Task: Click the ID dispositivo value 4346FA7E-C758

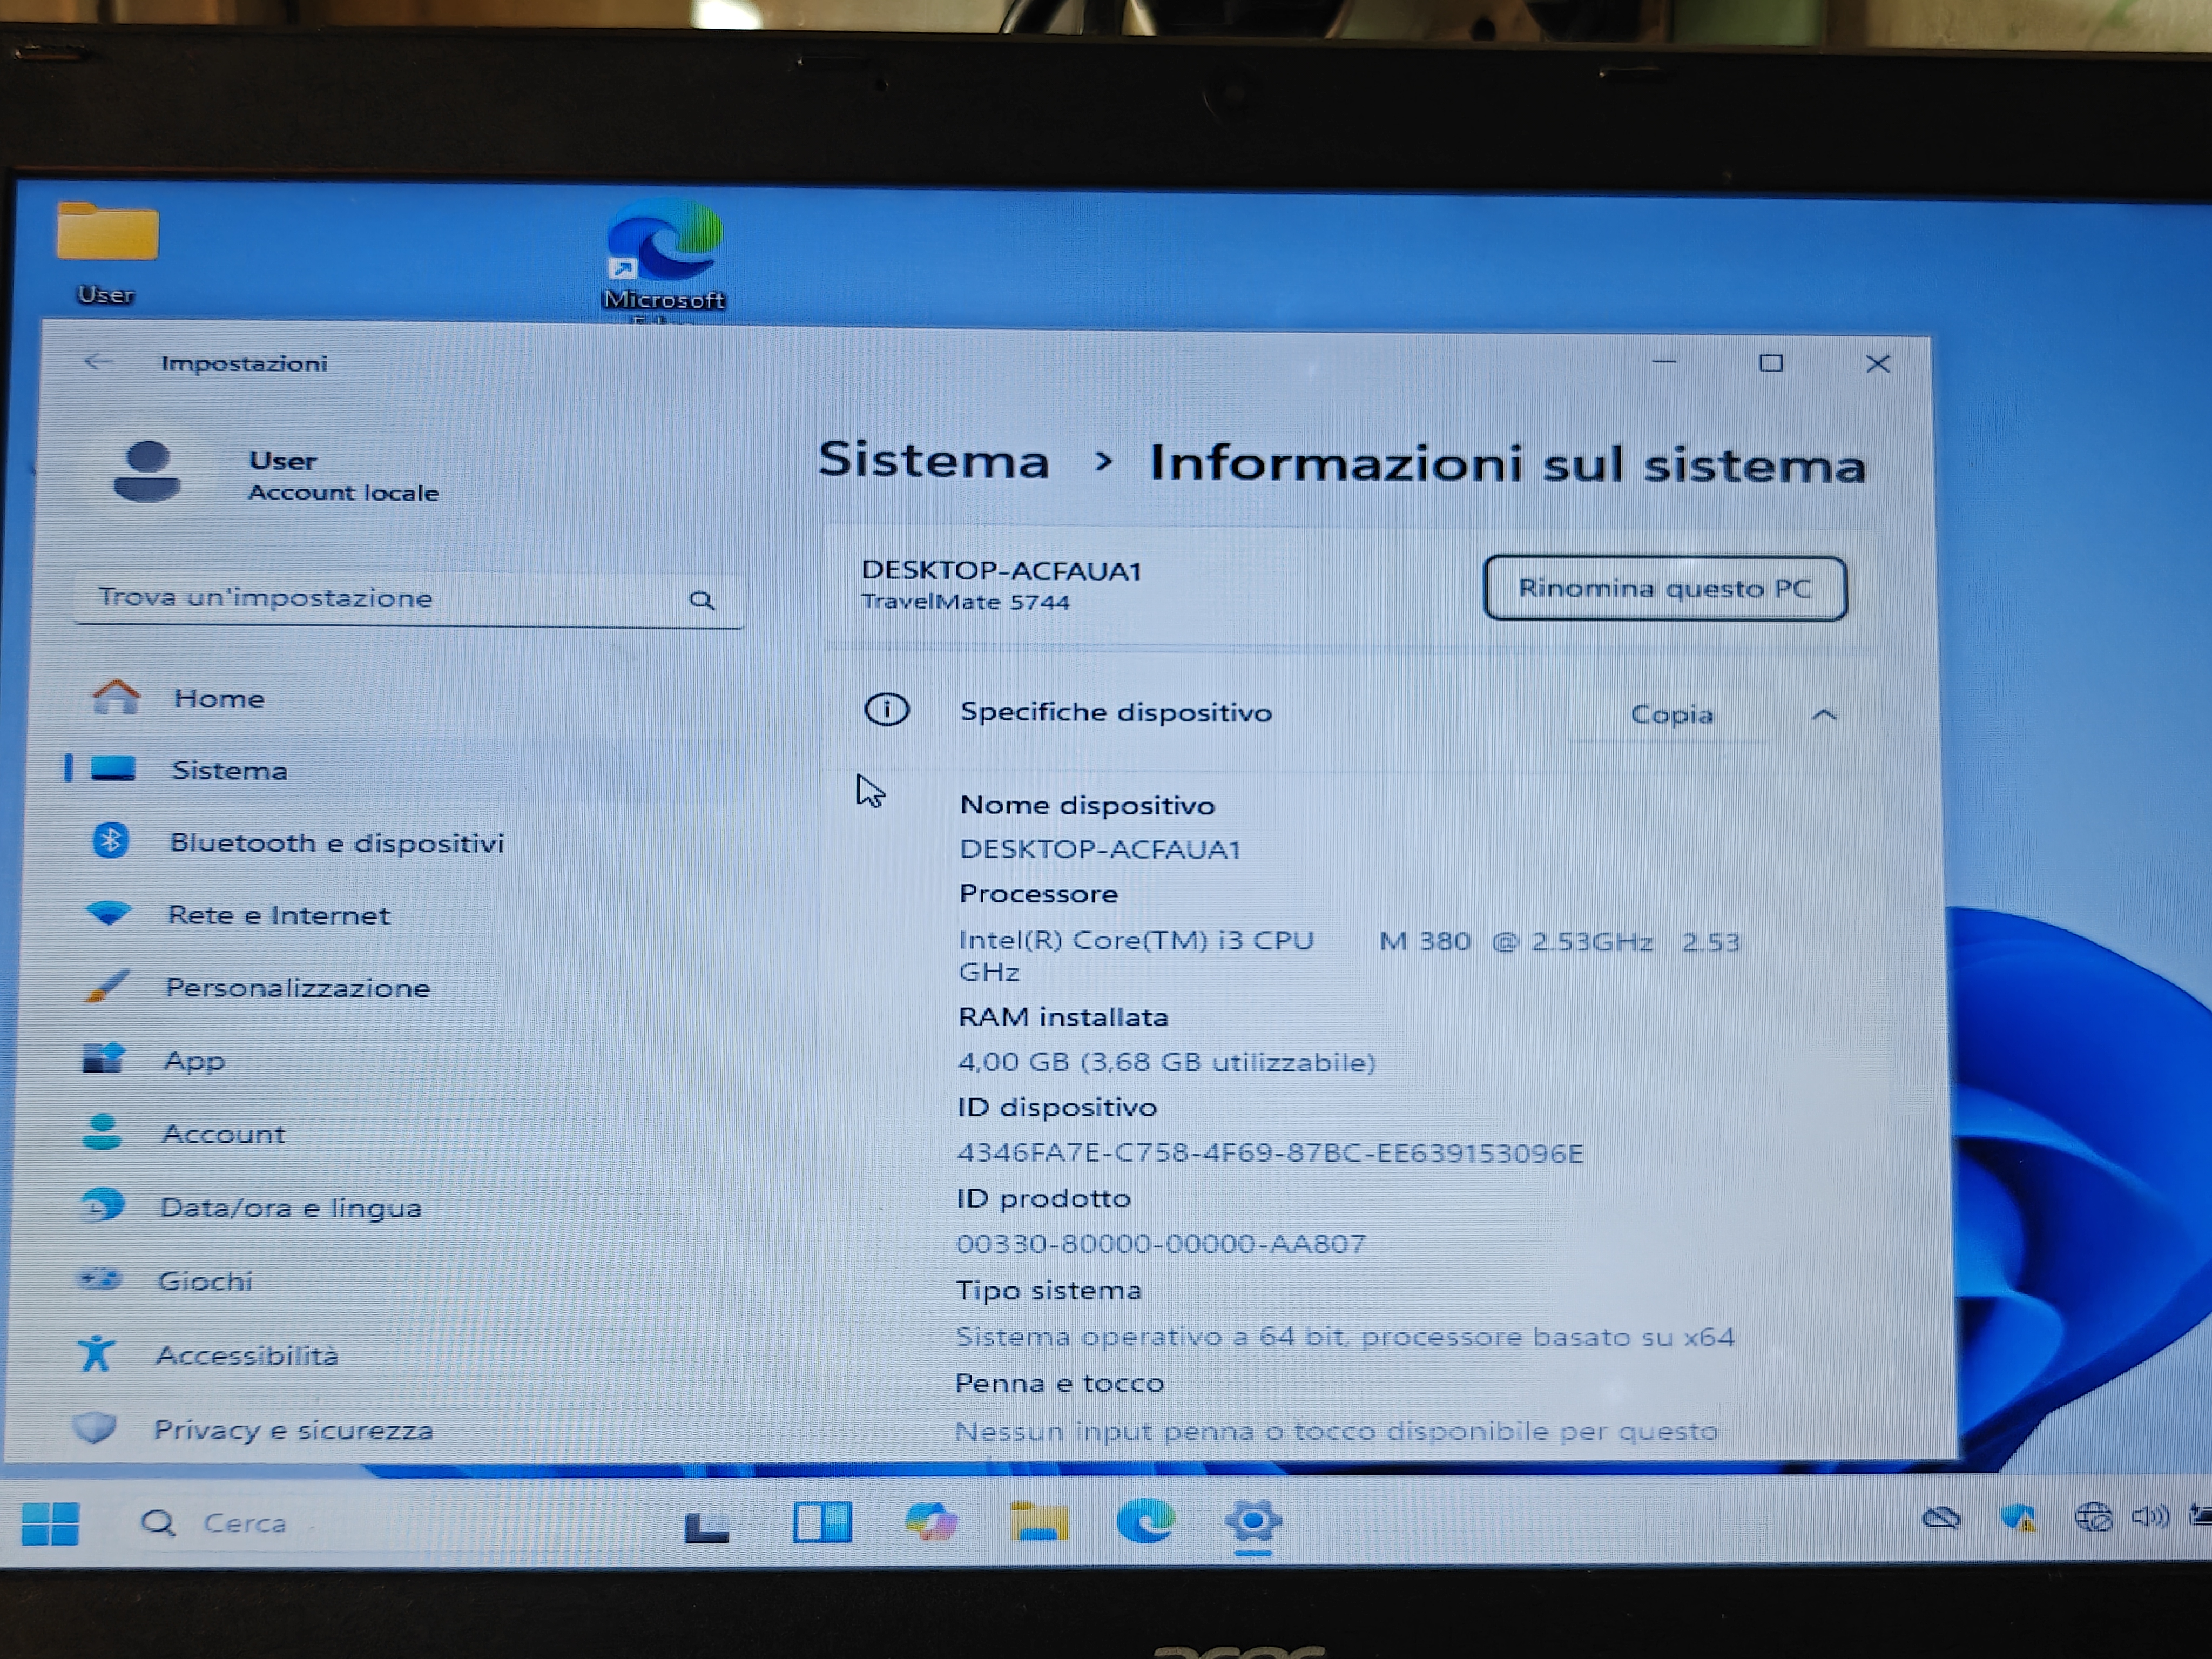Action: [1270, 1152]
